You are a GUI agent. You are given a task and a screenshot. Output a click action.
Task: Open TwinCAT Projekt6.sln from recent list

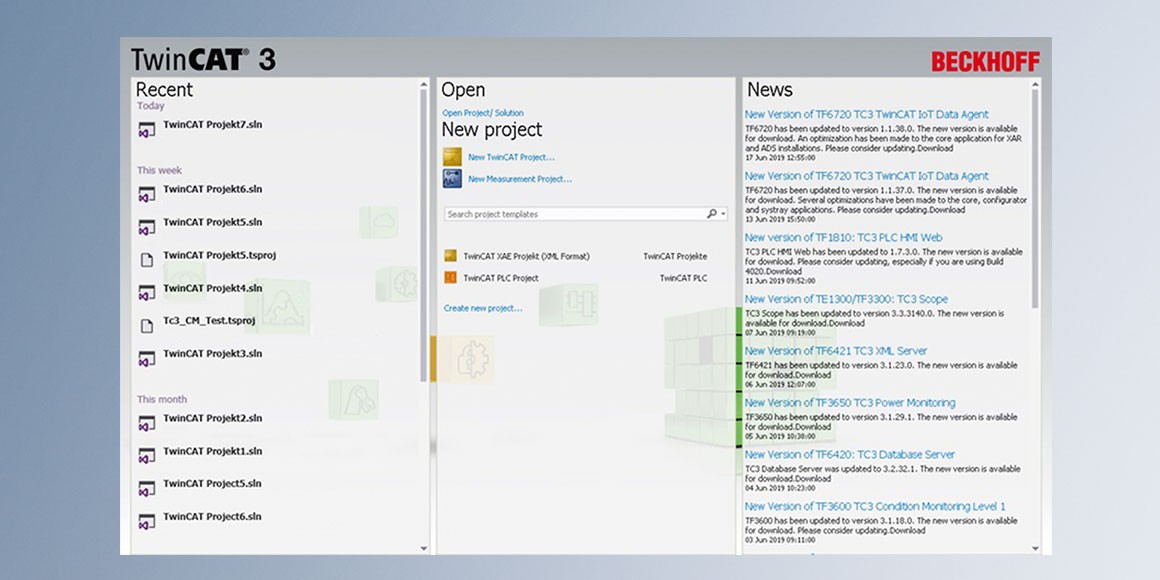tap(212, 189)
